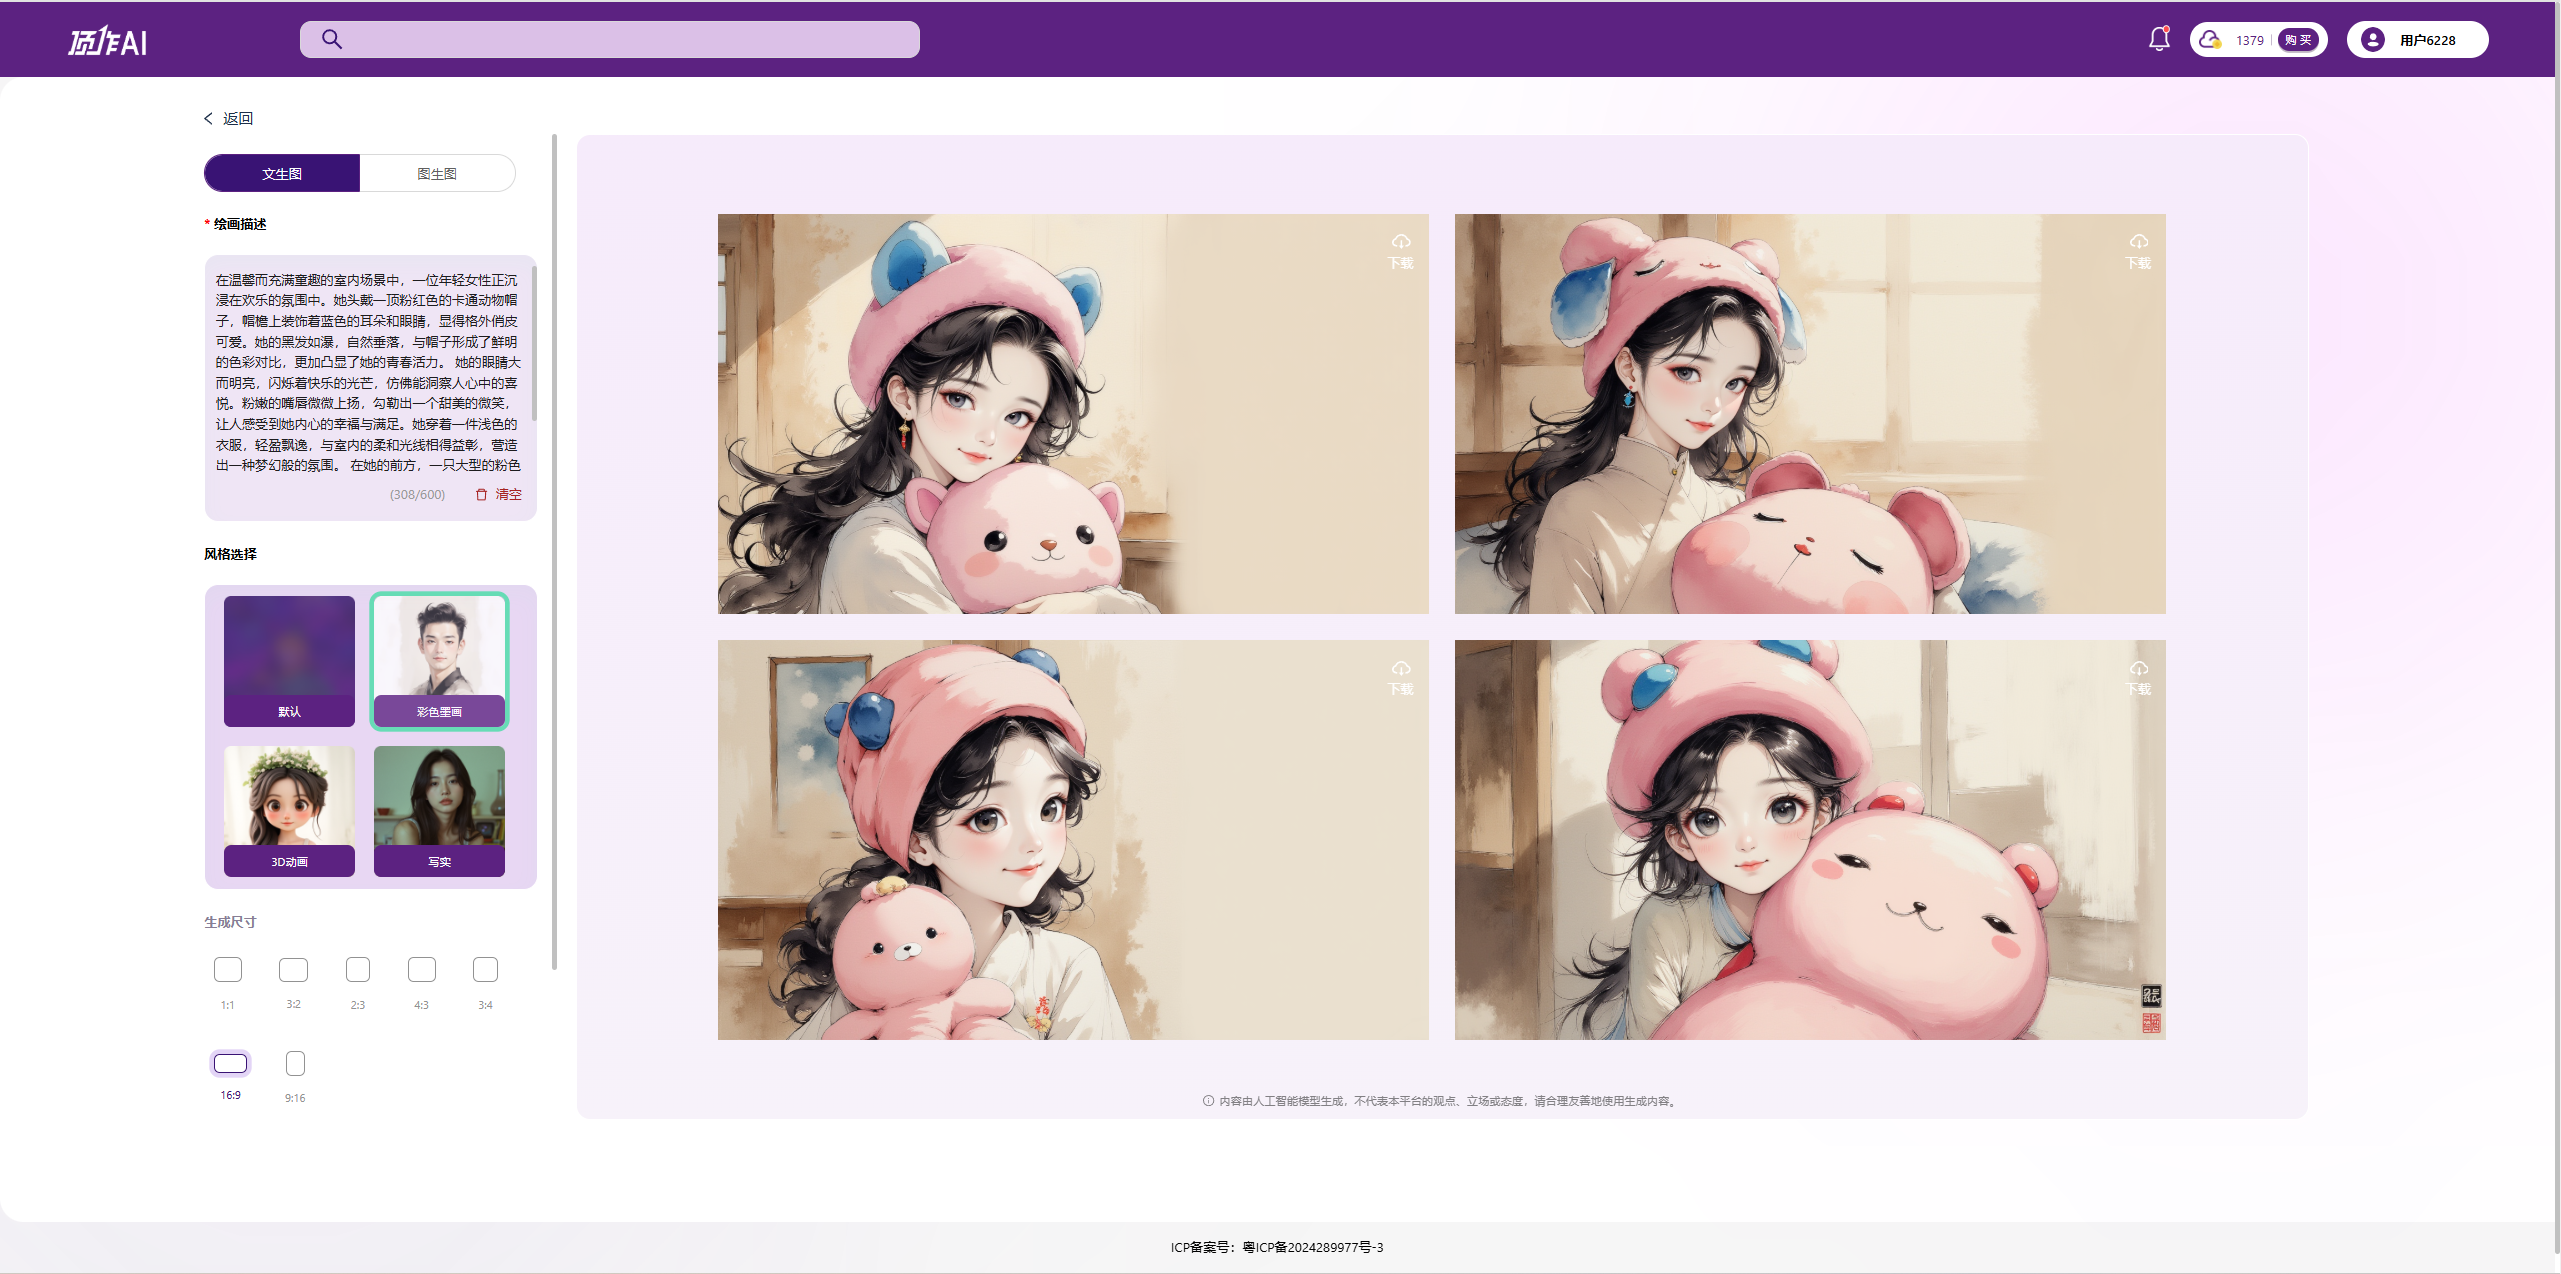Screen dimensions: 2561x1274
Task: Click the user avatar icon
Action: point(2371,40)
